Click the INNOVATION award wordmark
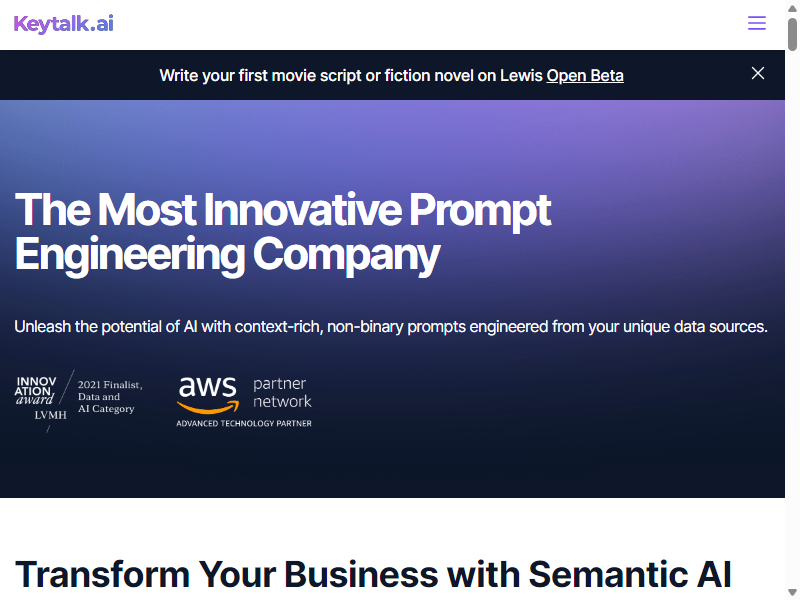 tap(35, 391)
